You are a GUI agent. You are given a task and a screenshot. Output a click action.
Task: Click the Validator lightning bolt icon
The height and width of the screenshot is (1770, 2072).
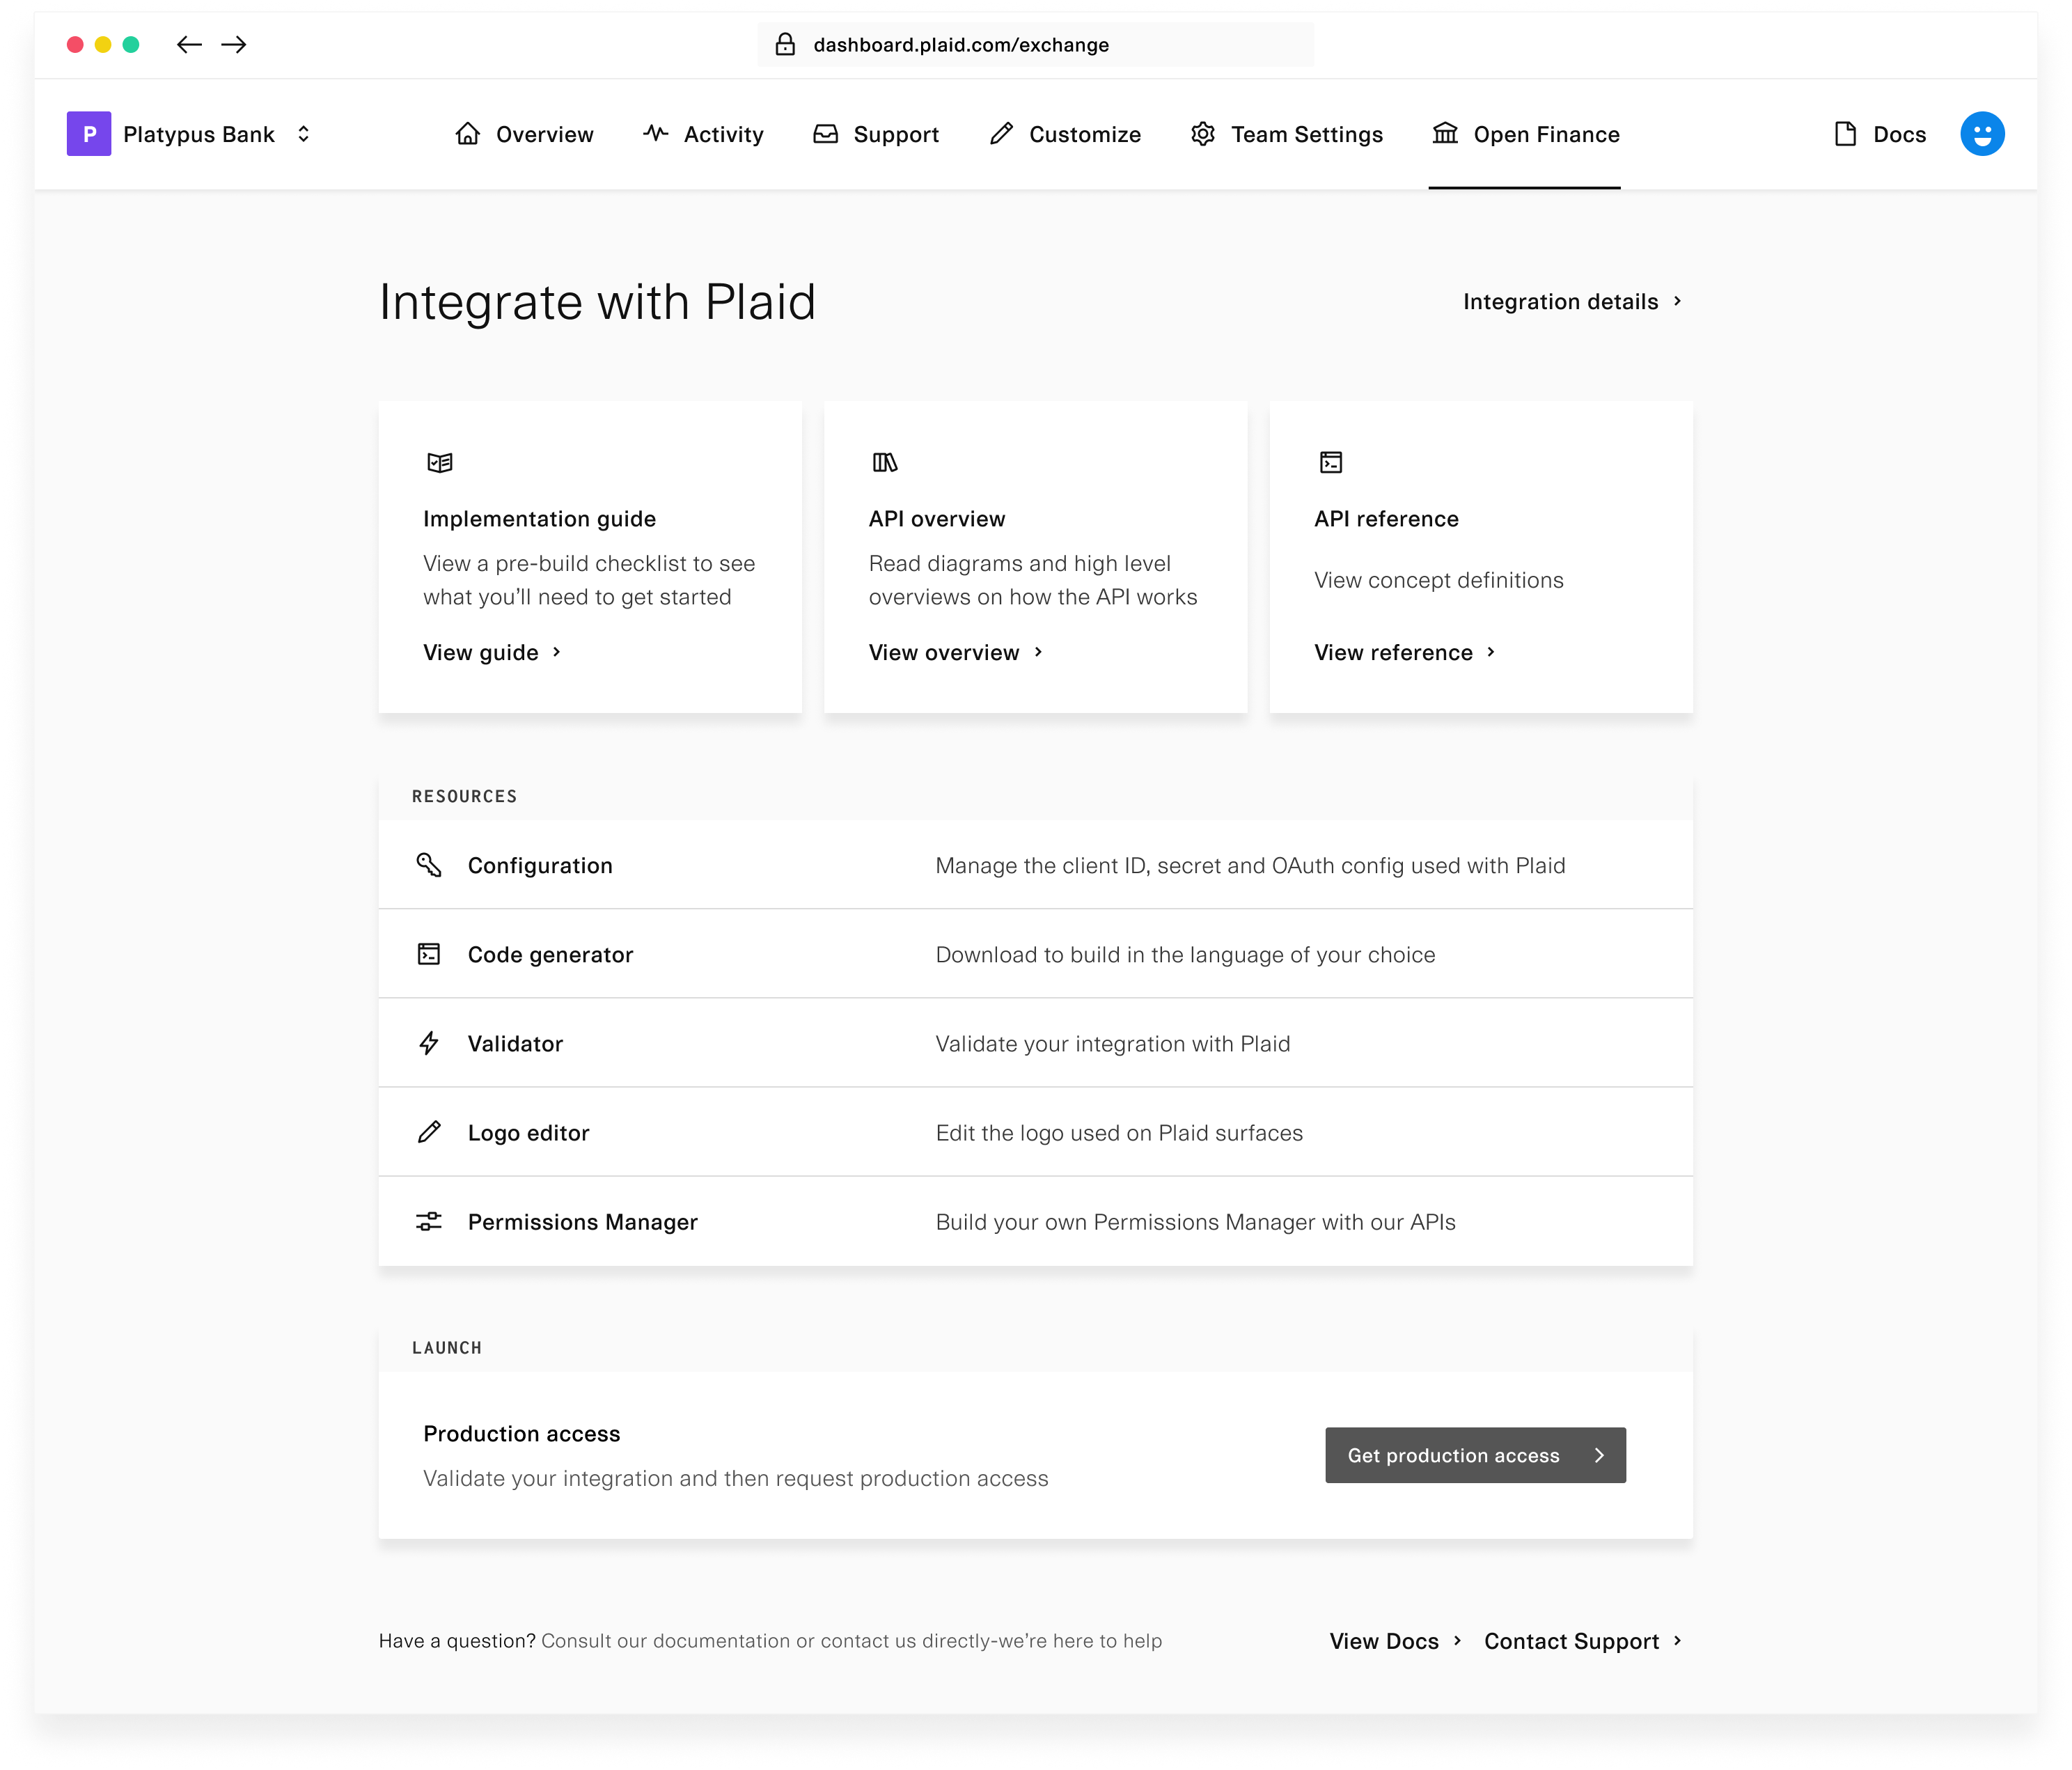[x=429, y=1043]
